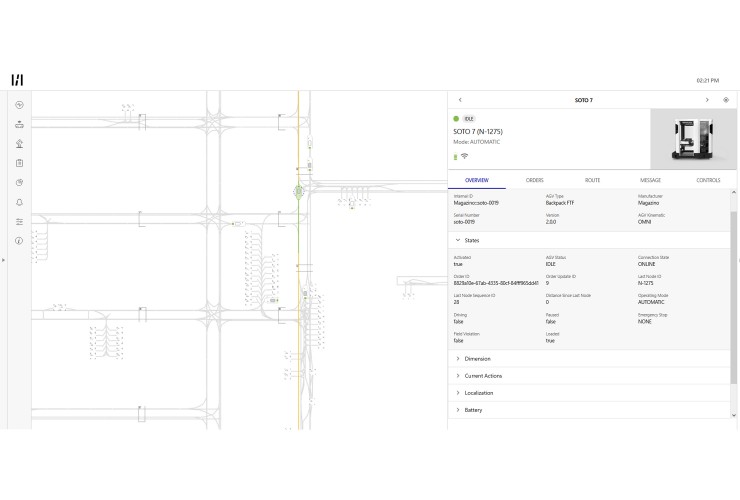Switch to the Orders tab
This screenshot has height=500, width=740.
pos(535,180)
